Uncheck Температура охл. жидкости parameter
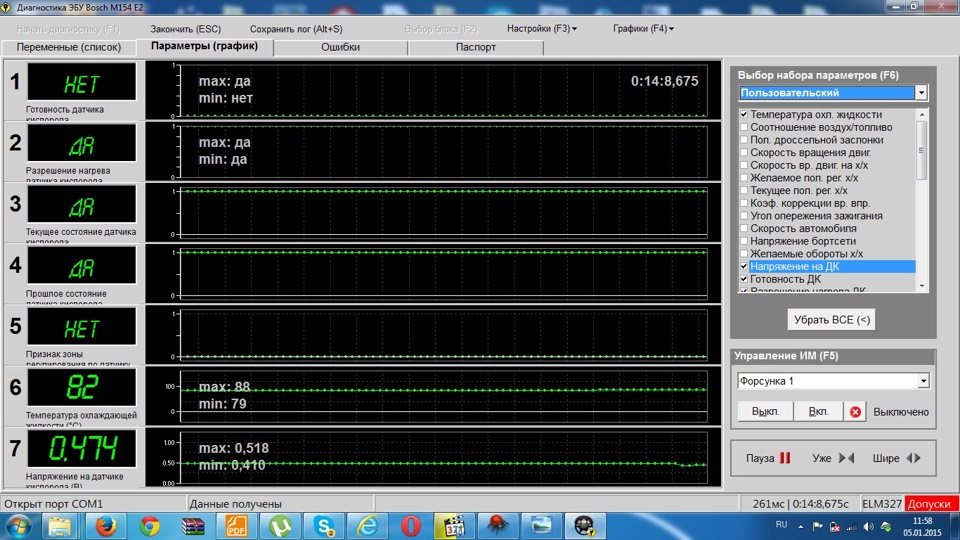 pyautogui.click(x=744, y=115)
